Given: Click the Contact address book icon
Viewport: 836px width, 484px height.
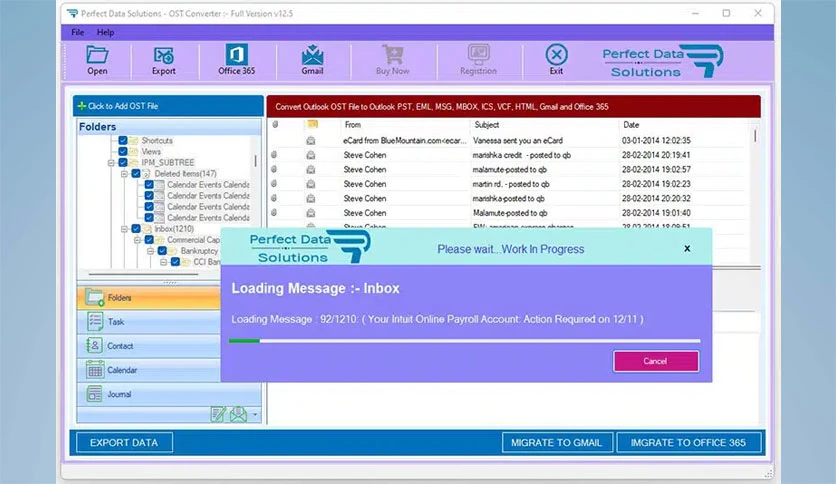Looking at the screenshot, I should tap(94, 345).
